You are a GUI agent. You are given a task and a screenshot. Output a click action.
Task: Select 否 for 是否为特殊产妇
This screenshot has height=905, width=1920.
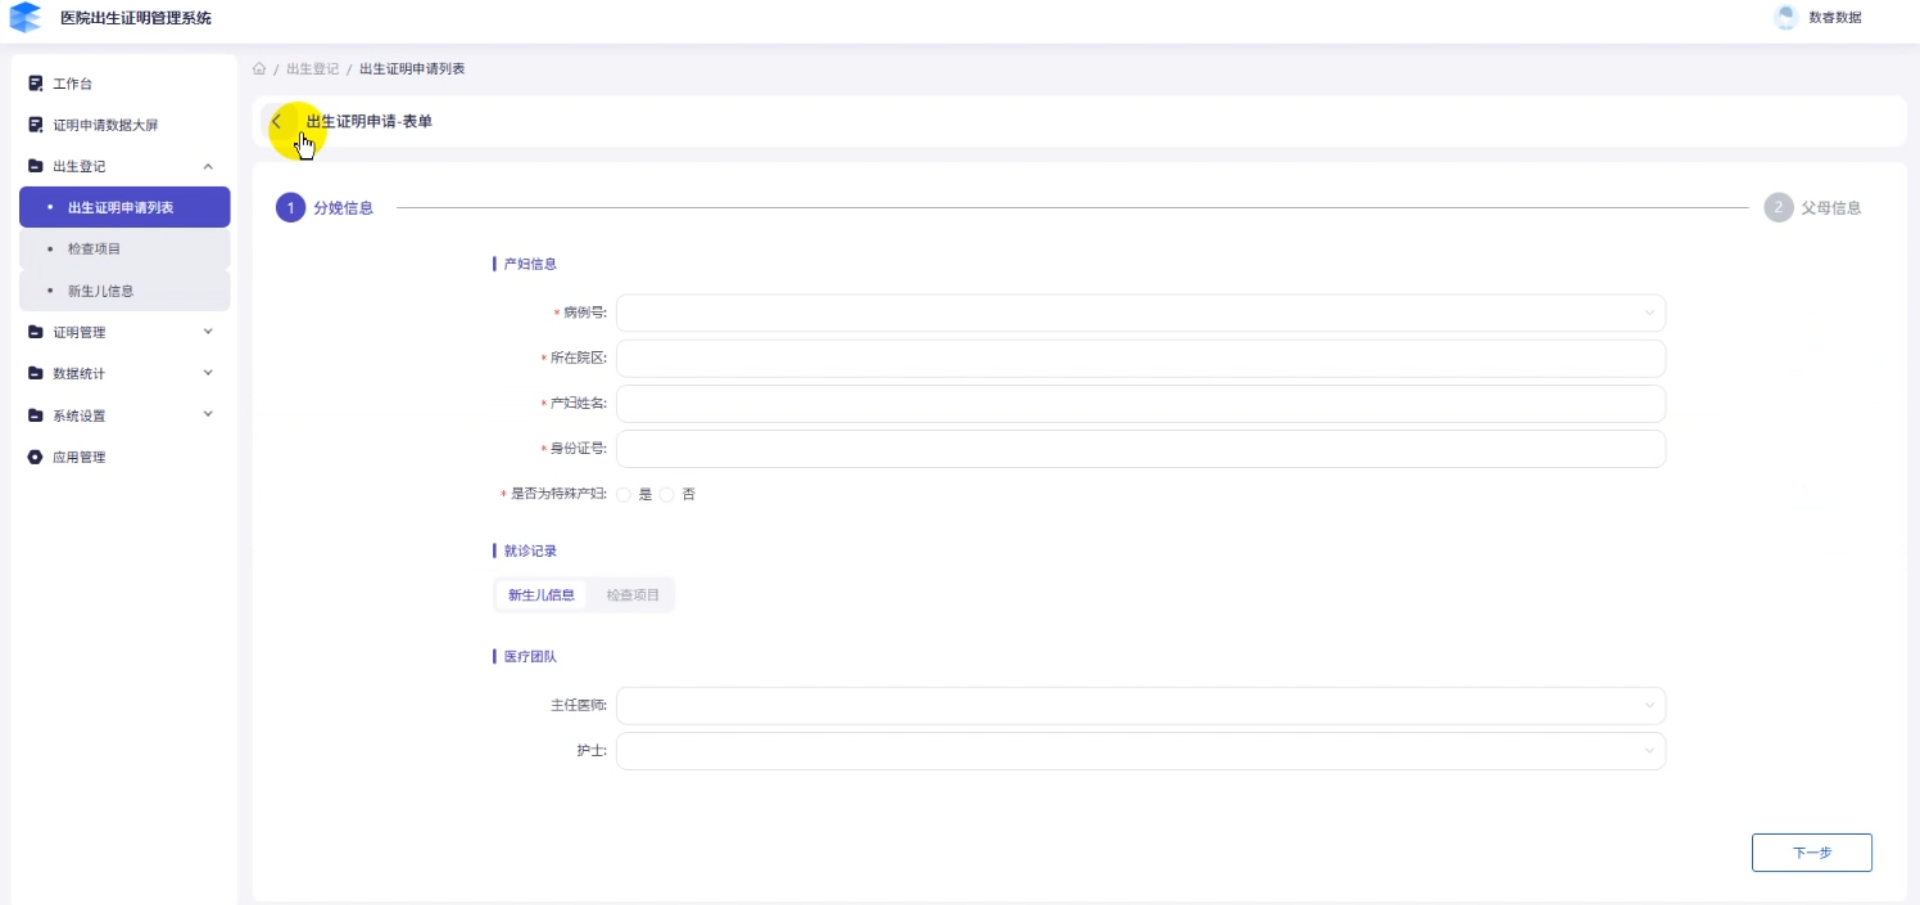click(667, 494)
